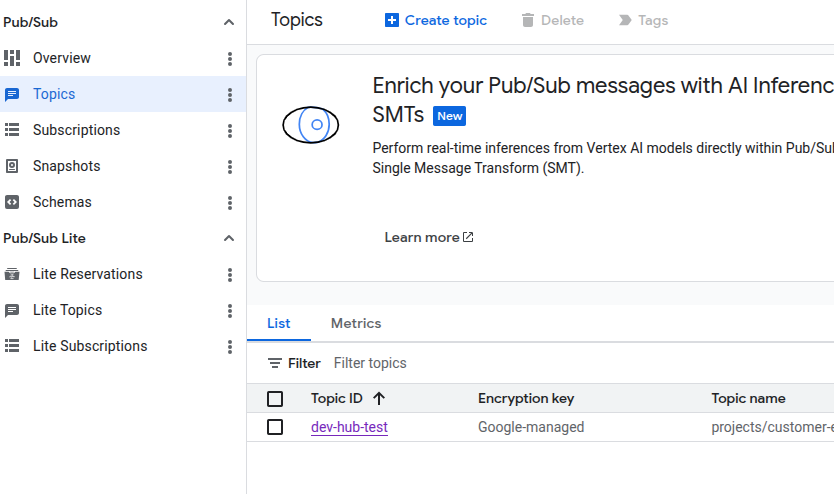
Task: Go to Subscriptions in the sidebar
Action: click(77, 130)
